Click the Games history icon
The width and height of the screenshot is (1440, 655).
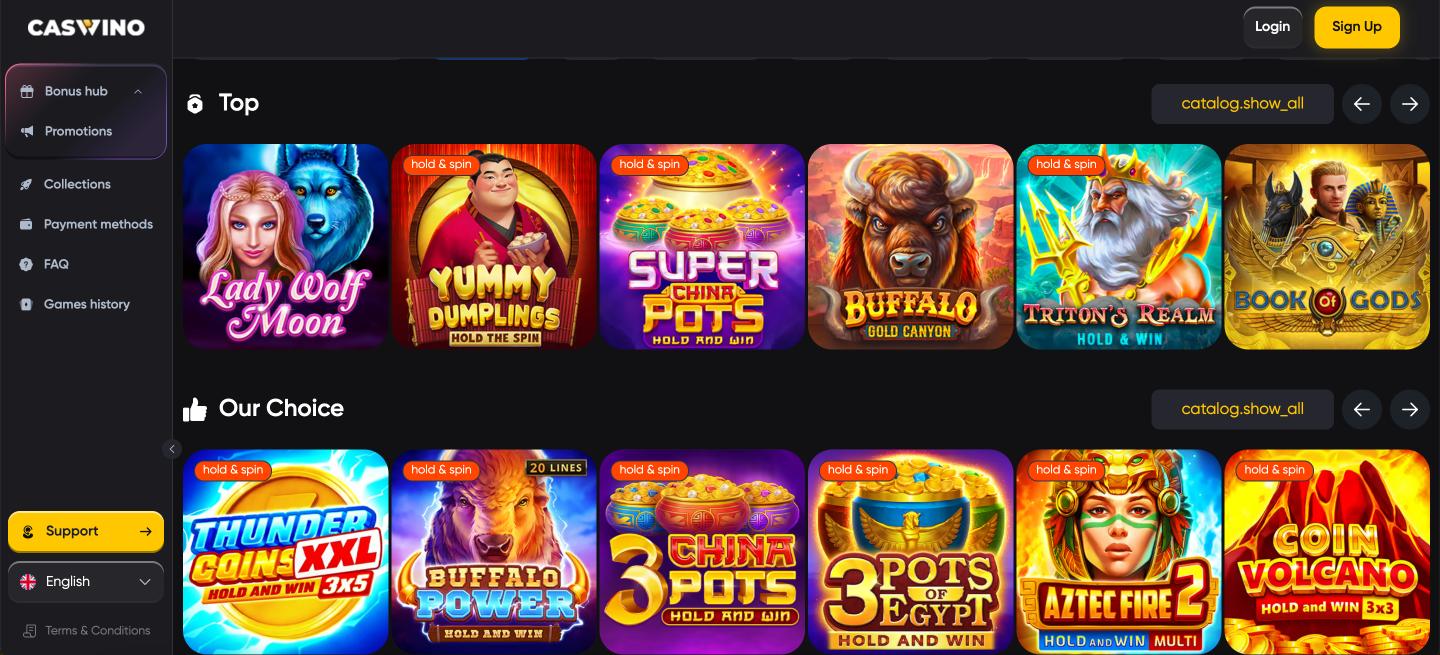(26, 304)
